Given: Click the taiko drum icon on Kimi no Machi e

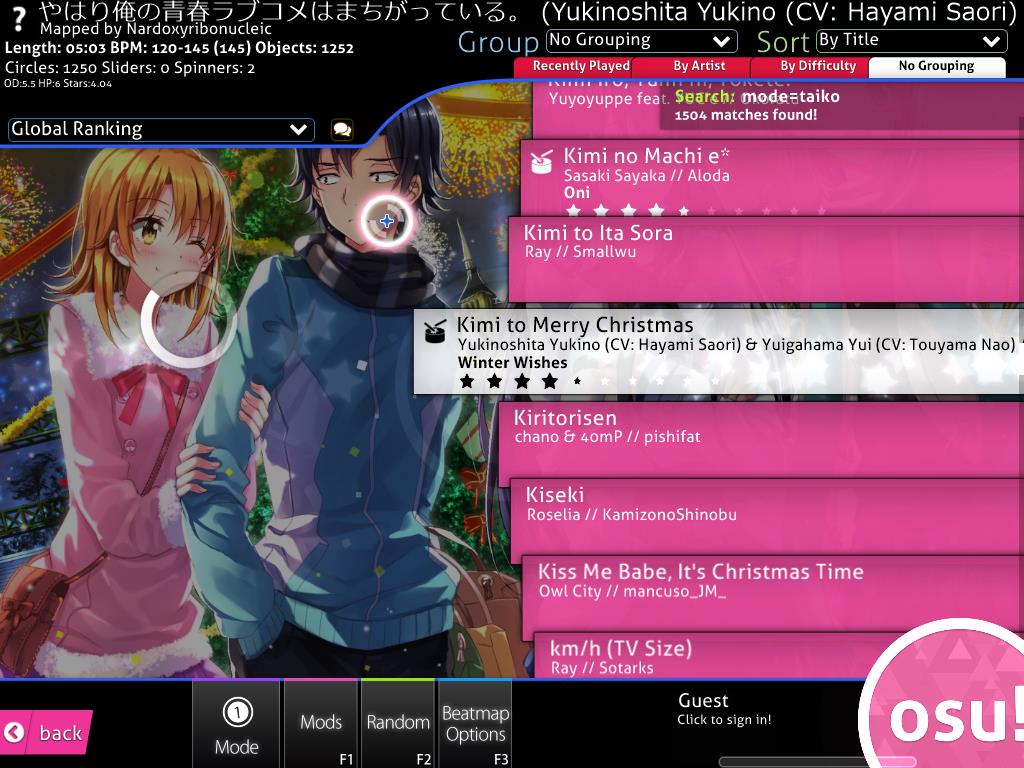Looking at the screenshot, I should click(x=541, y=162).
